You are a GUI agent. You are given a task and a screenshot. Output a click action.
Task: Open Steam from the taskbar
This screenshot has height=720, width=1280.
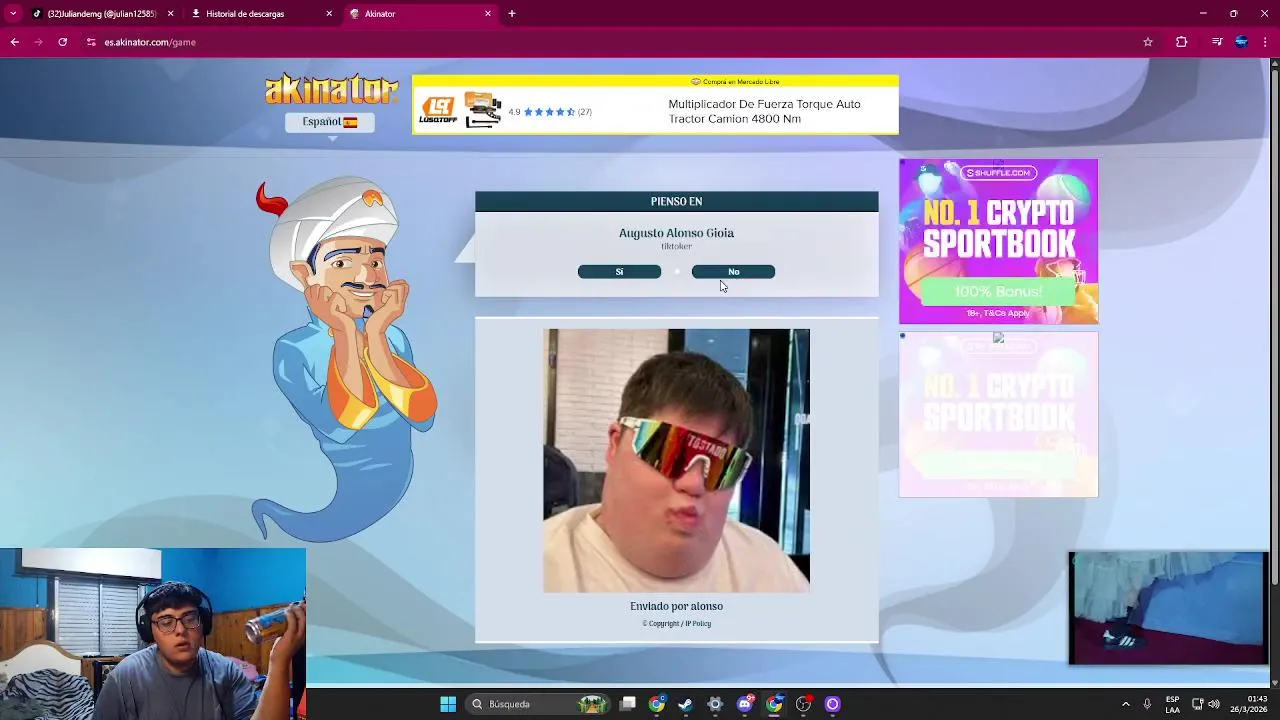click(686, 704)
